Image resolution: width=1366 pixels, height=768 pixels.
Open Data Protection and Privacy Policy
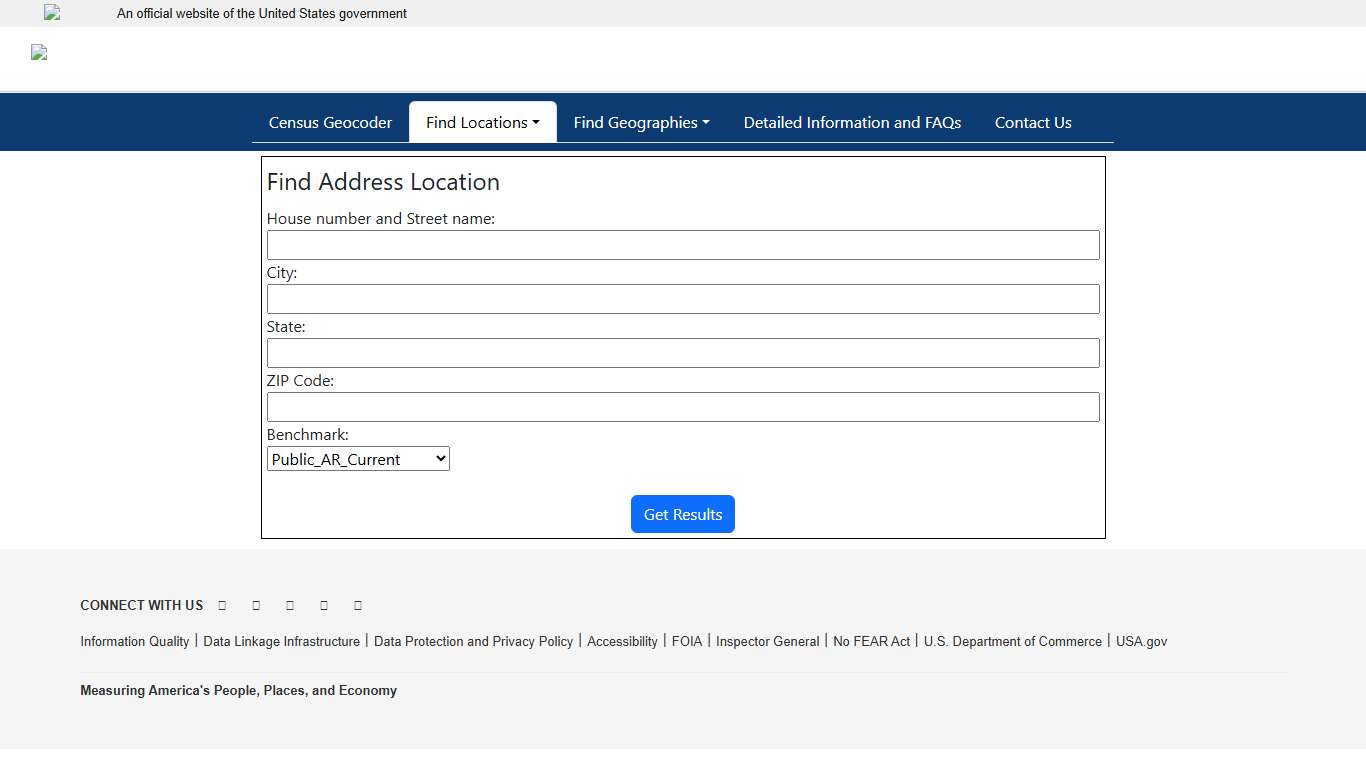tap(473, 641)
